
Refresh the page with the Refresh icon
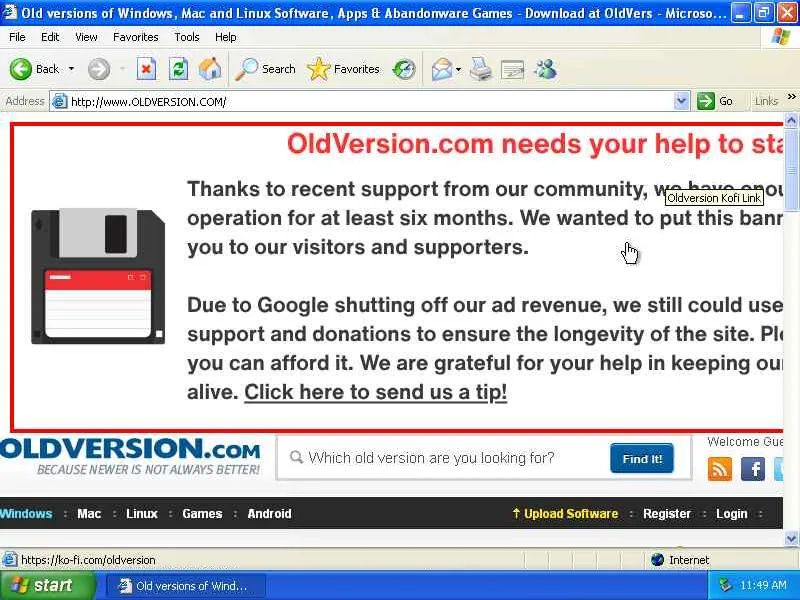[x=178, y=69]
